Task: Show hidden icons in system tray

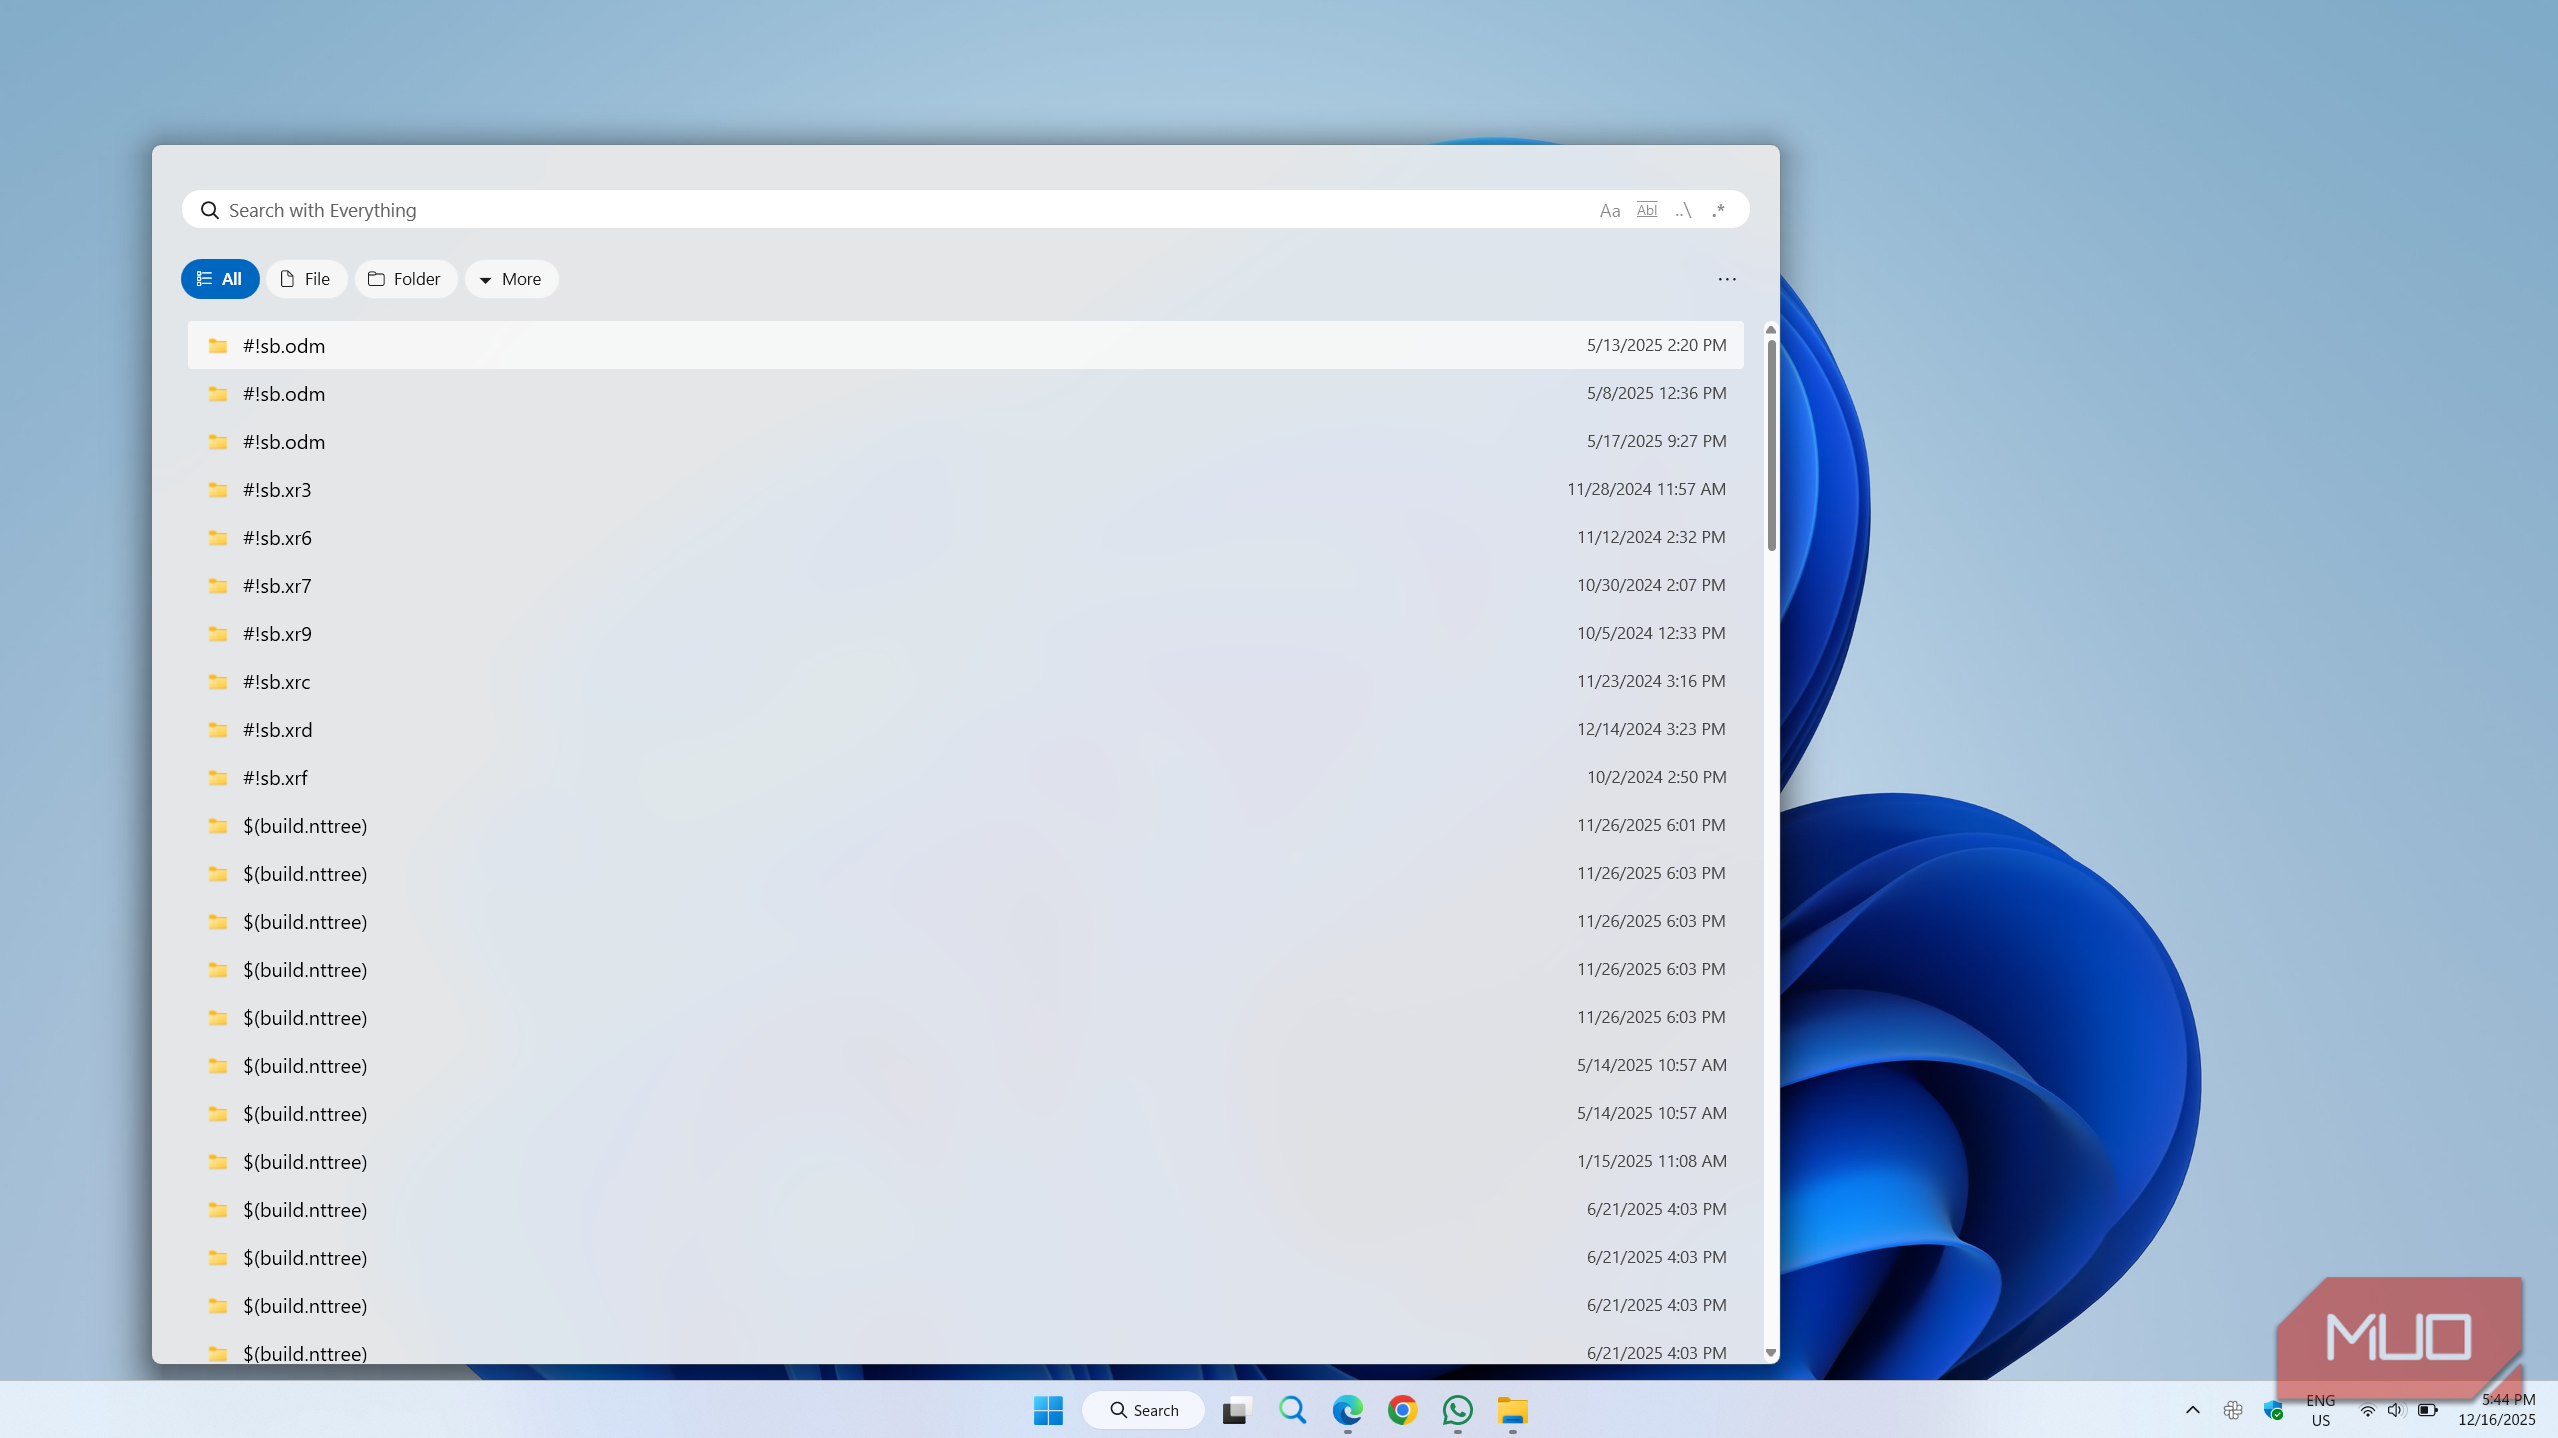Action: coord(2192,1410)
